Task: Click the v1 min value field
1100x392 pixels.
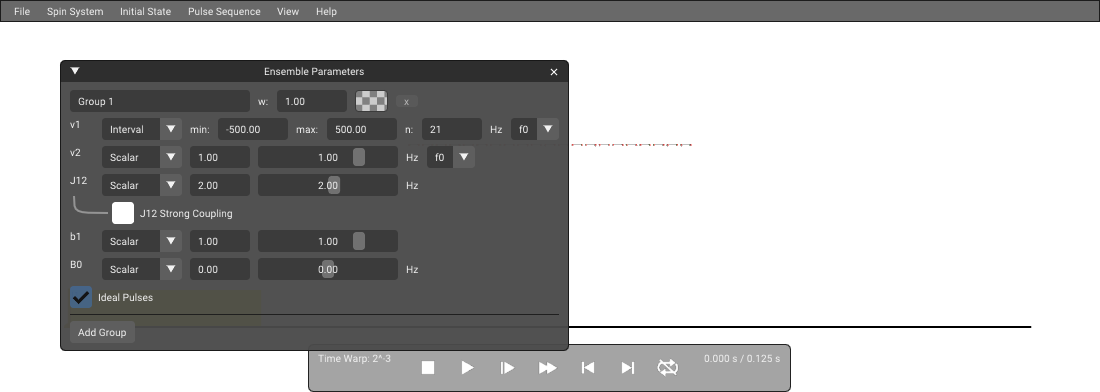Action: coord(253,129)
